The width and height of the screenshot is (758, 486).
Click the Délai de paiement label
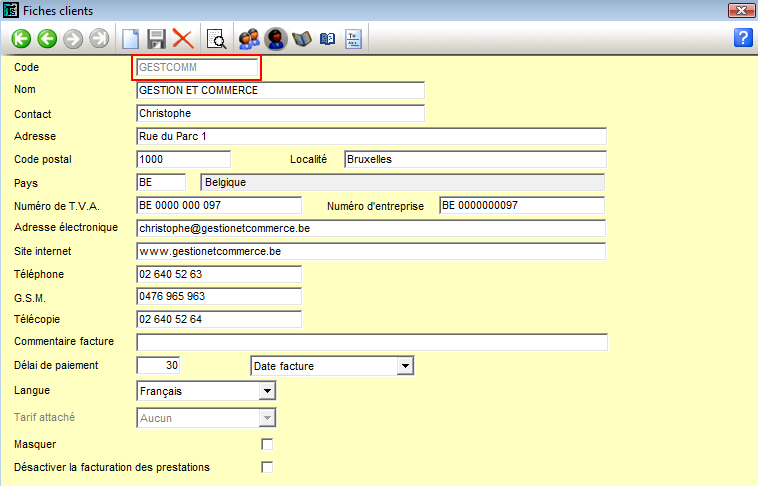[x=56, y=366]
